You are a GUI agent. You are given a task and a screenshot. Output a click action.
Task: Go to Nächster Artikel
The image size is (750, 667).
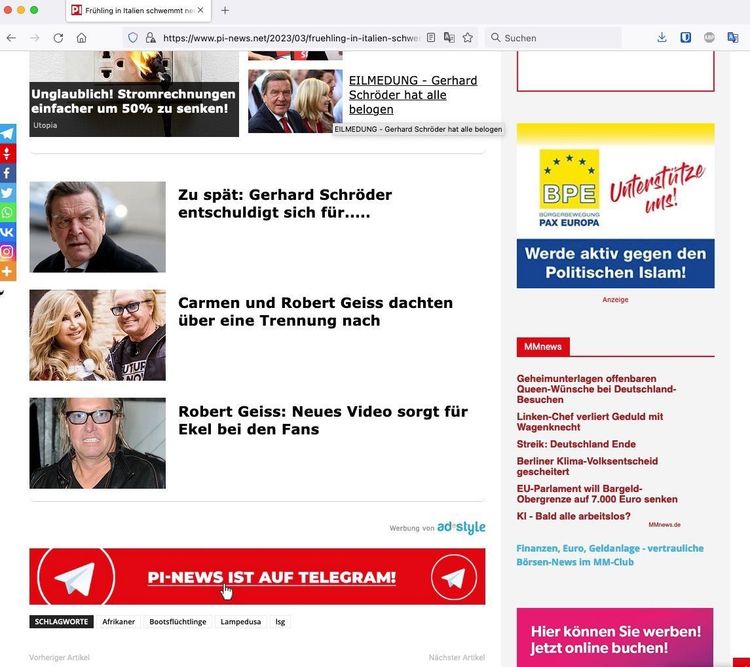457,657
